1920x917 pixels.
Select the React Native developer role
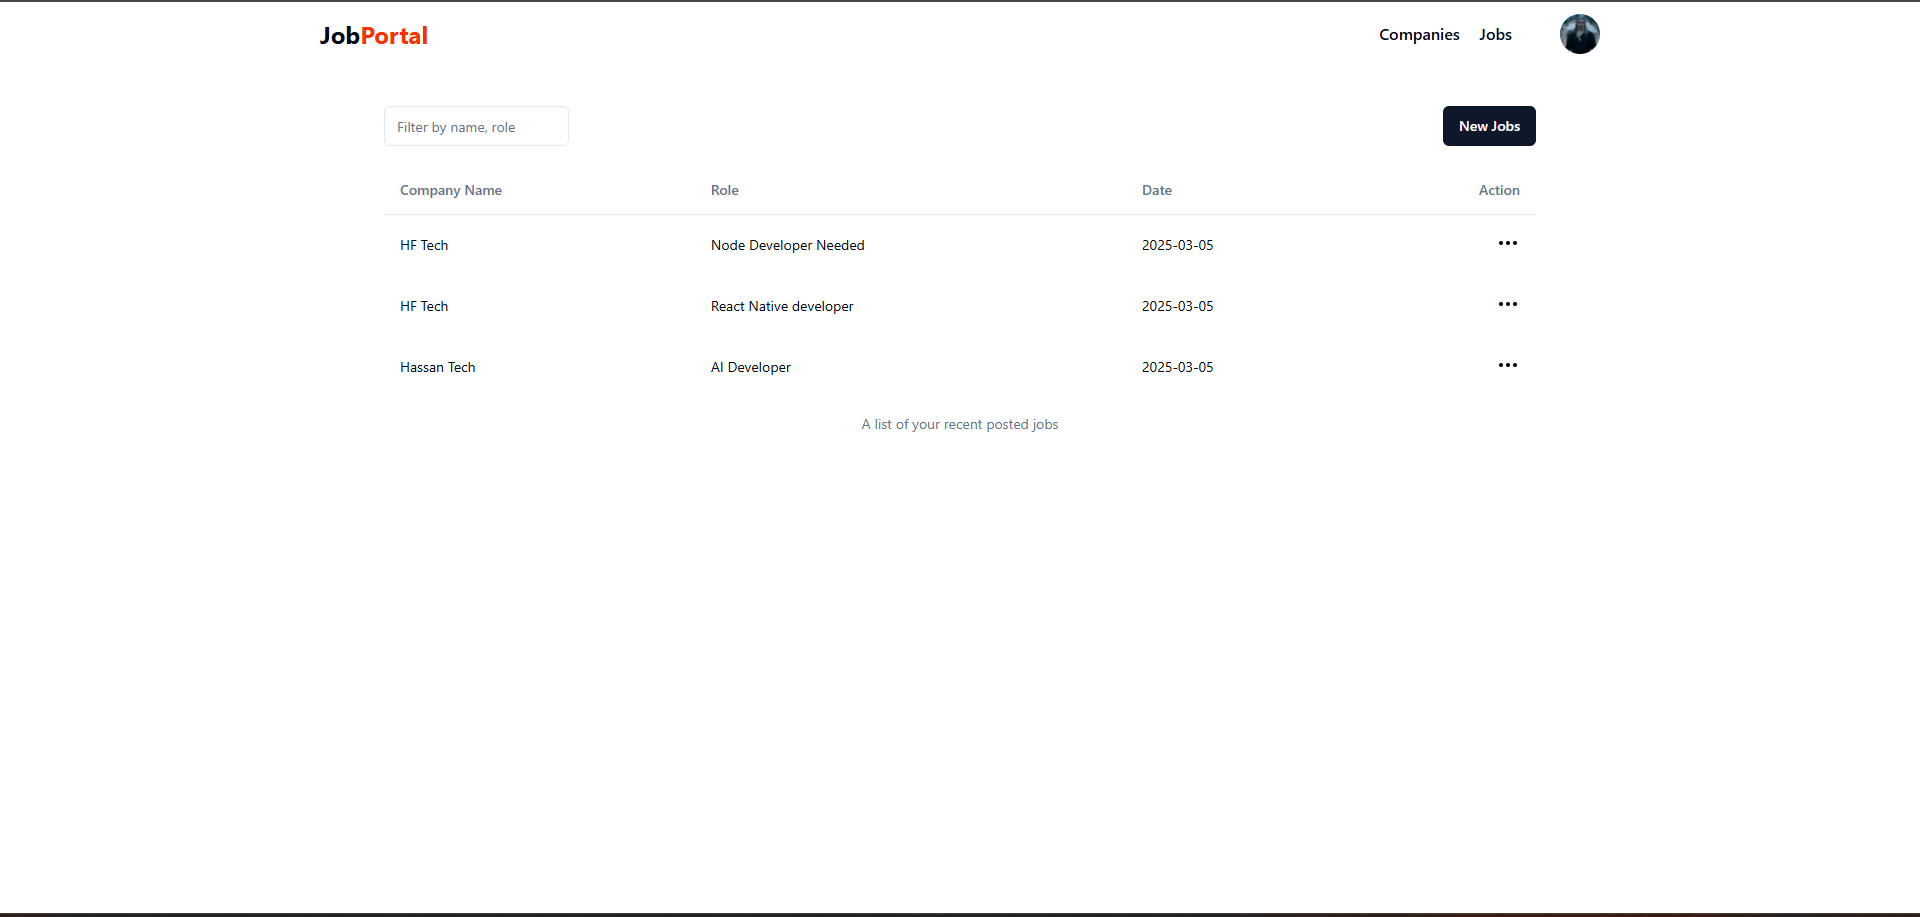(782, 306)
